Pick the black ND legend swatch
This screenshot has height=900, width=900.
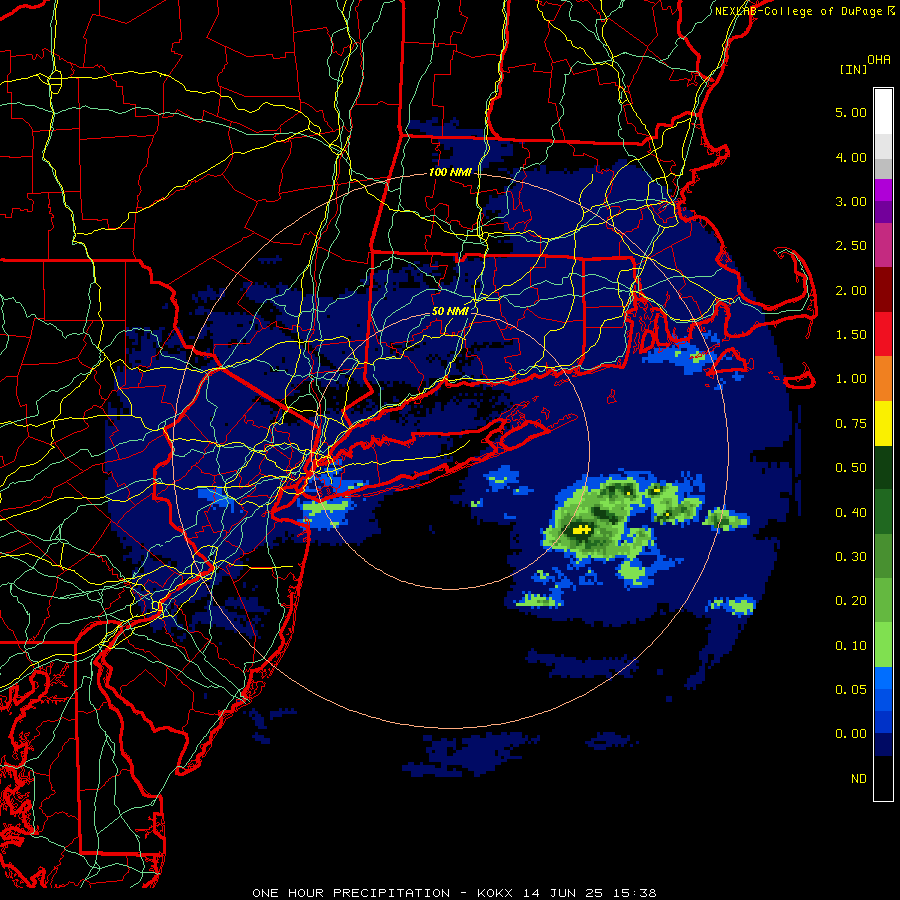pyautogui.click(x=883, y=778)
